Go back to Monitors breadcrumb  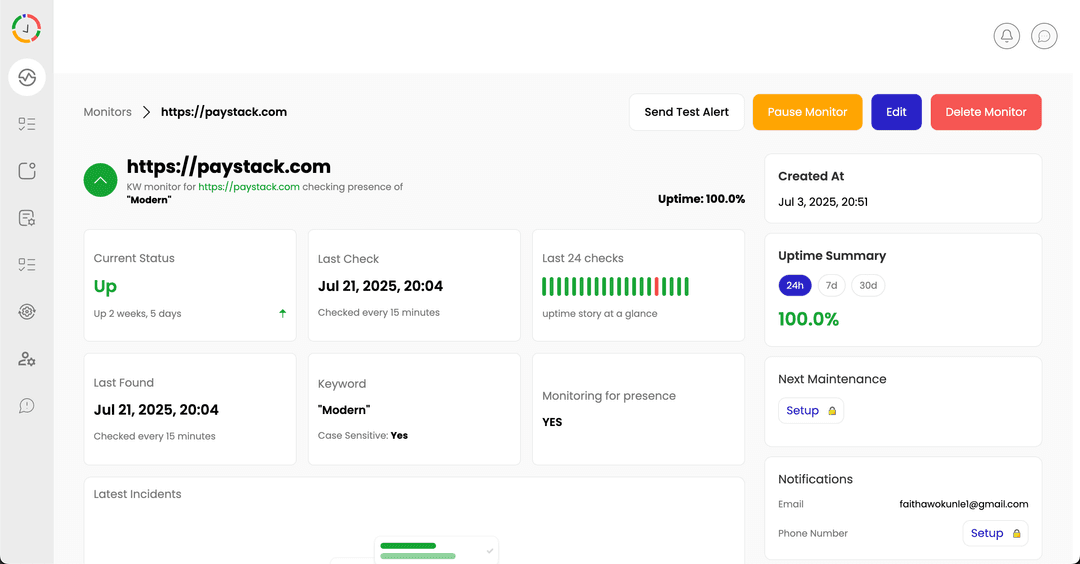(x=107, y=112)
